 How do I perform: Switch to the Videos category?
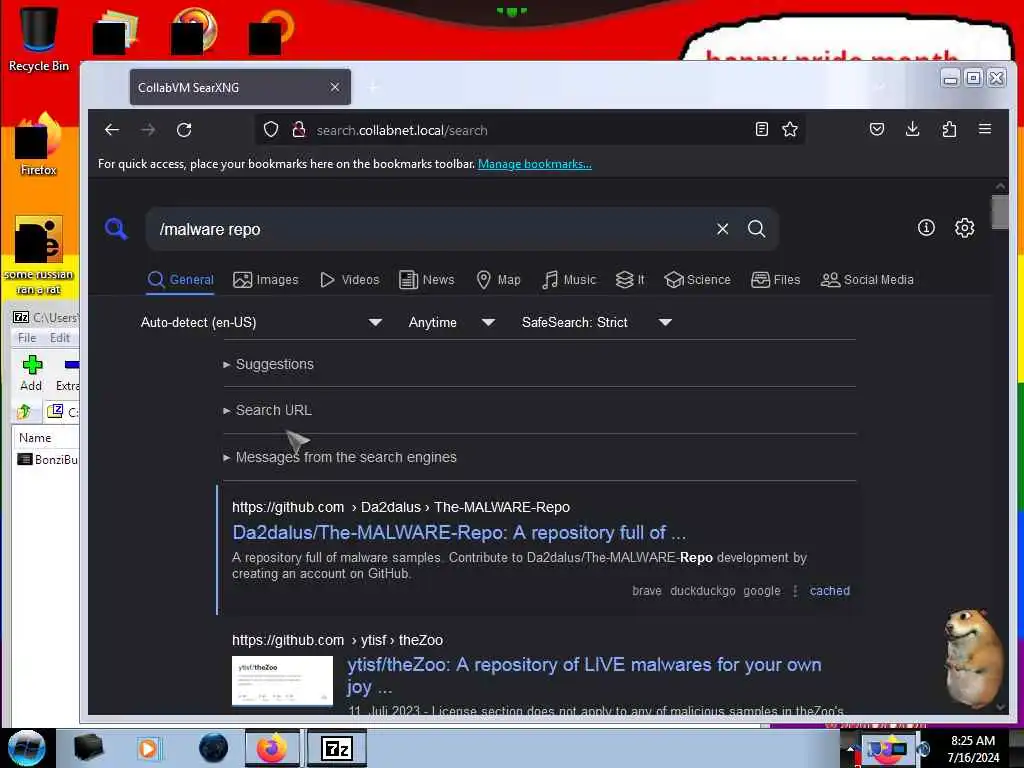pos(349,280)
